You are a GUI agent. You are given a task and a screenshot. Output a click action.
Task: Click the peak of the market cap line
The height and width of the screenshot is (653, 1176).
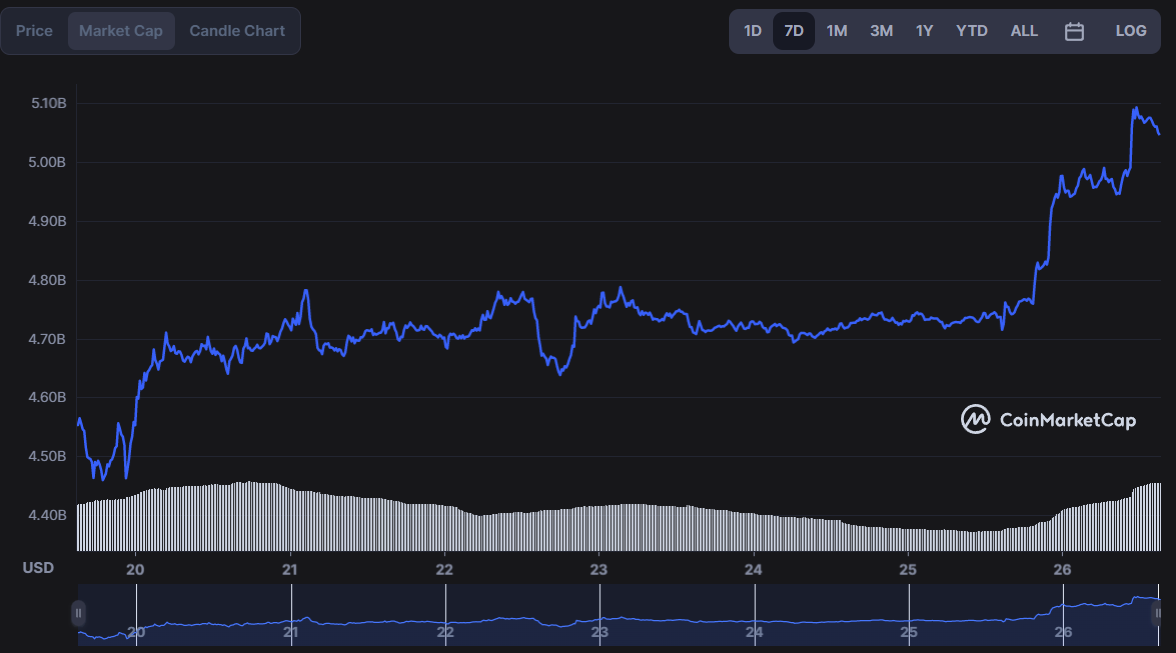coord(1136,109)
